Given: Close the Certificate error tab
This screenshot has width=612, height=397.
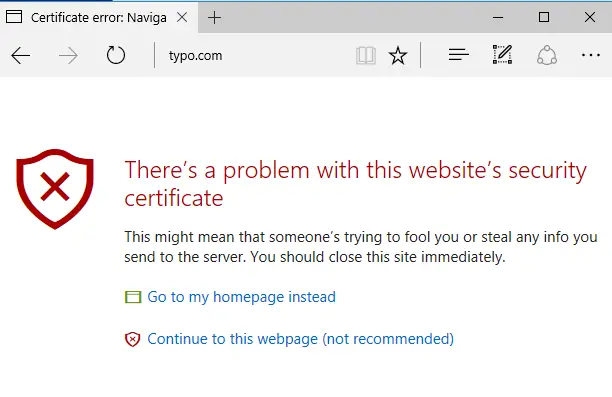Looking at the screenshot, I should click(x=182, y=17).
